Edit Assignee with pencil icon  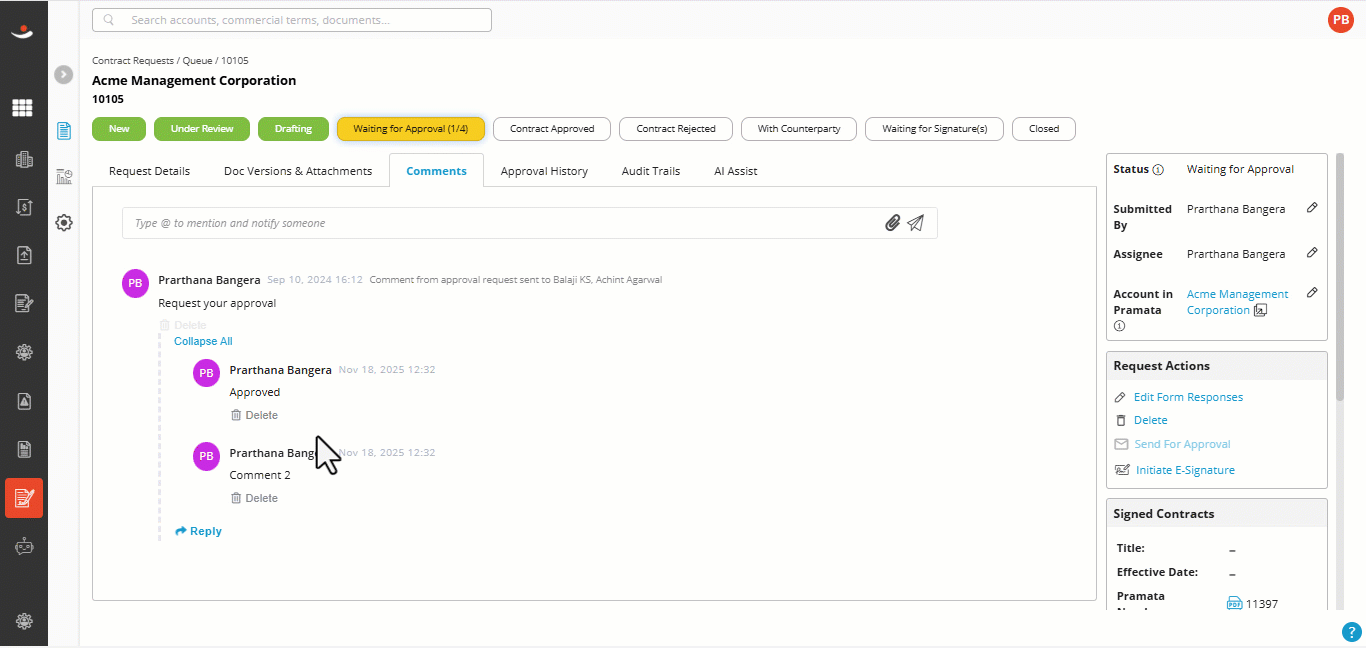1312,253
